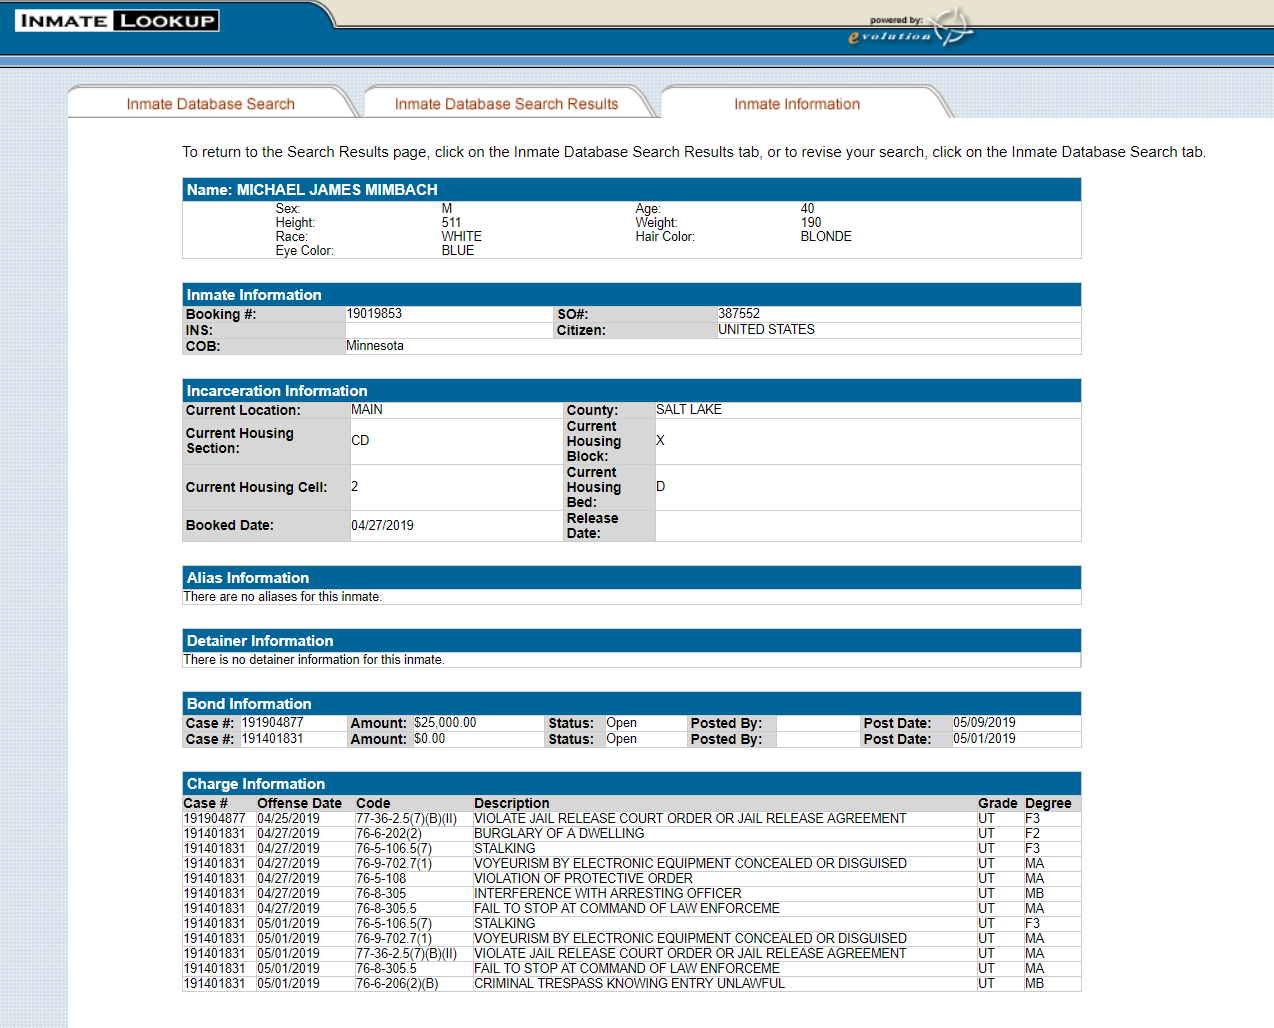Click the $25,000.00 bond amount
The height and width of the screenshot is (1028, 1274).
[445, 723]
